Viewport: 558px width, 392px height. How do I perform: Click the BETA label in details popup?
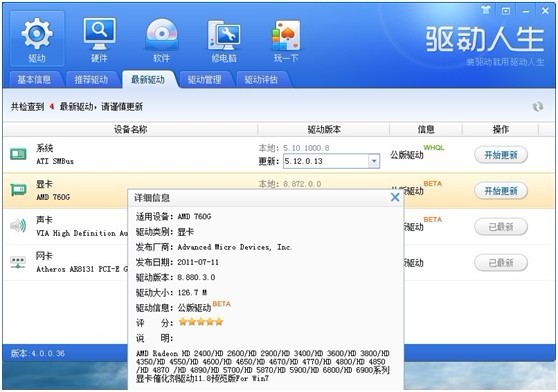[221, 304]
